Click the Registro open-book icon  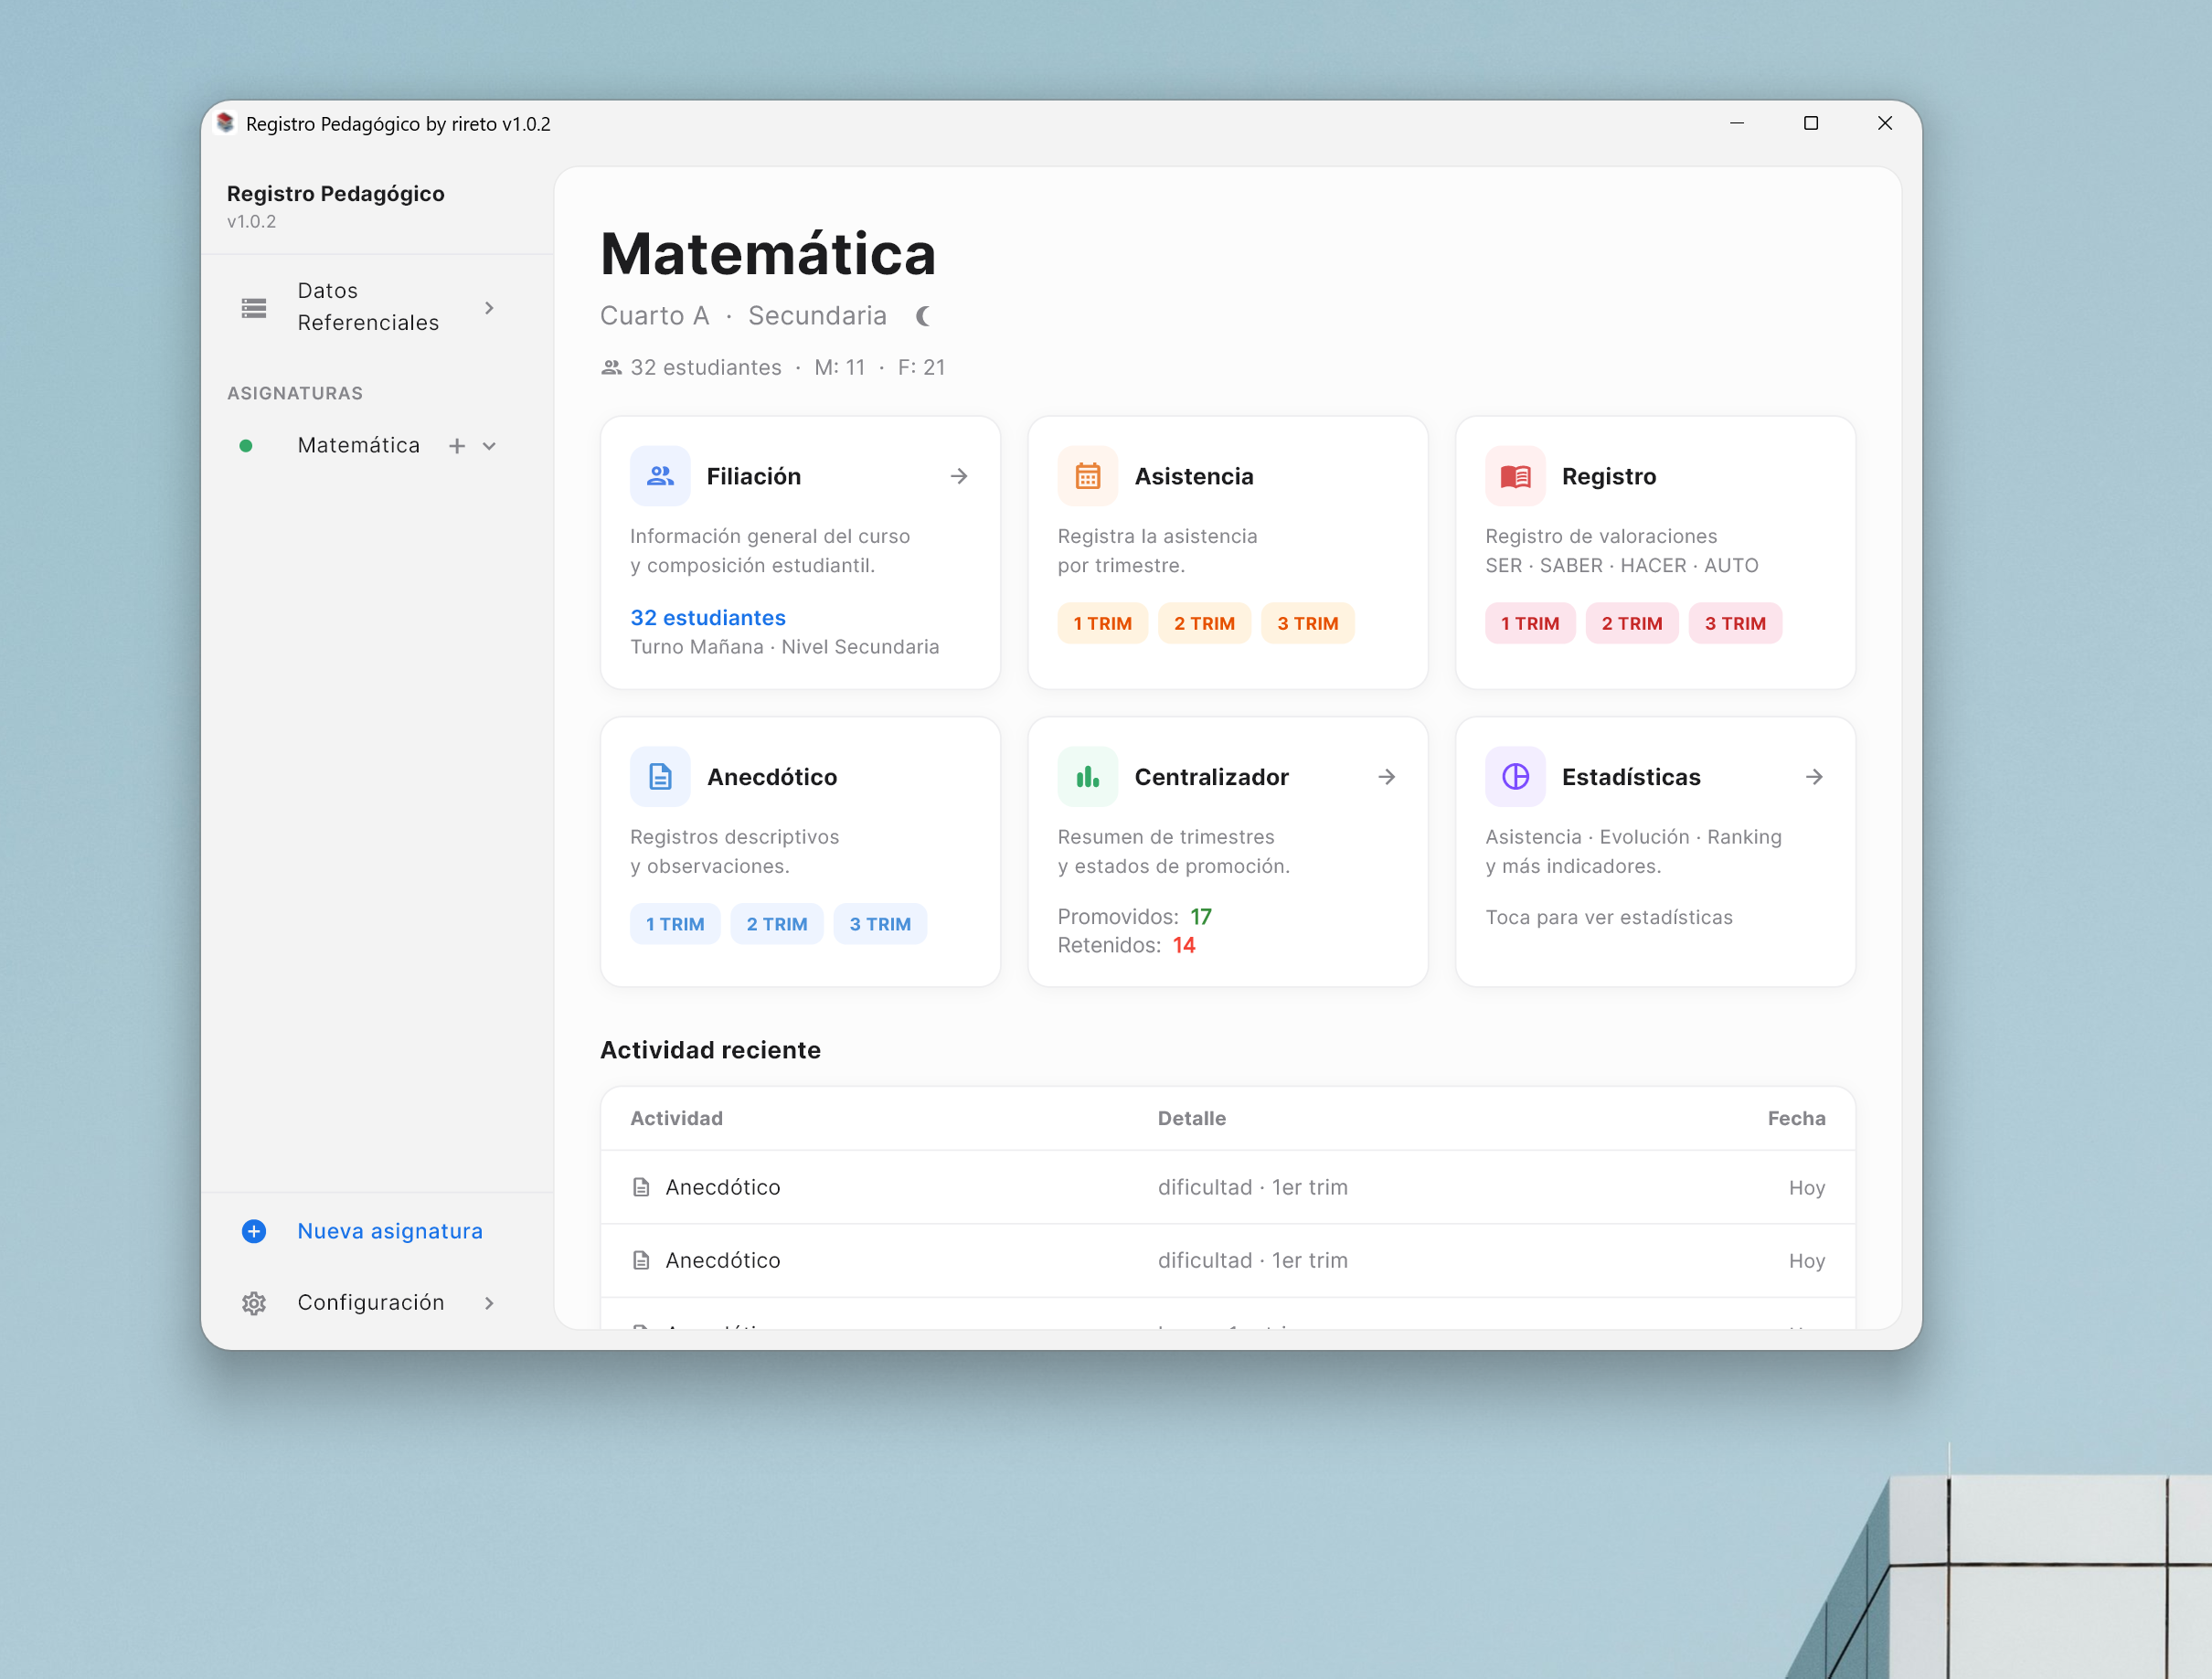click(1515, 476)
